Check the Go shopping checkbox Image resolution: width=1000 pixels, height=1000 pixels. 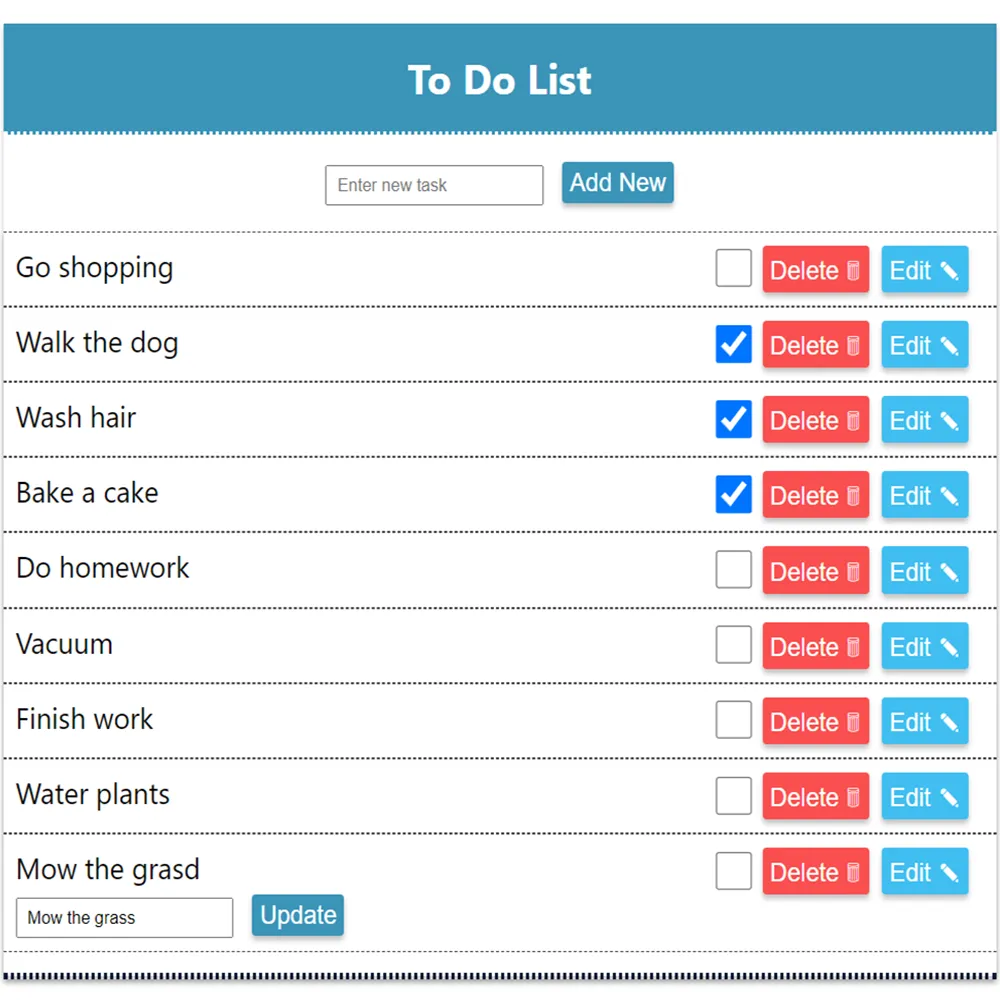click(x=734, y=269)
